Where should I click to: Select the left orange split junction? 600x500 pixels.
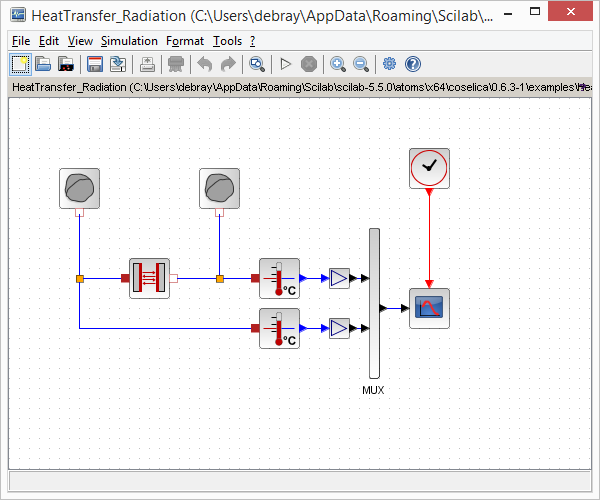pyautogui.click(x=80, y=279)
